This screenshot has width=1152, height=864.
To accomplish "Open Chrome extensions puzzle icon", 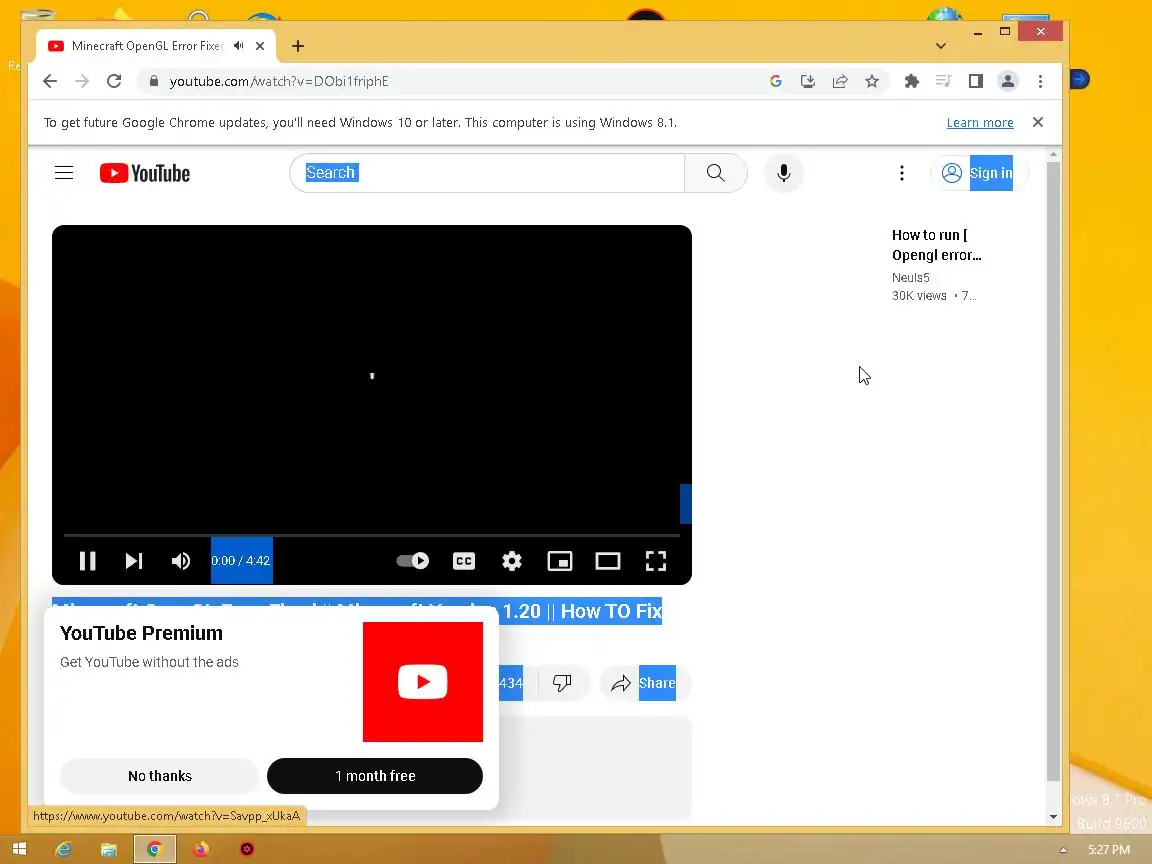I will tap(912, 81).
